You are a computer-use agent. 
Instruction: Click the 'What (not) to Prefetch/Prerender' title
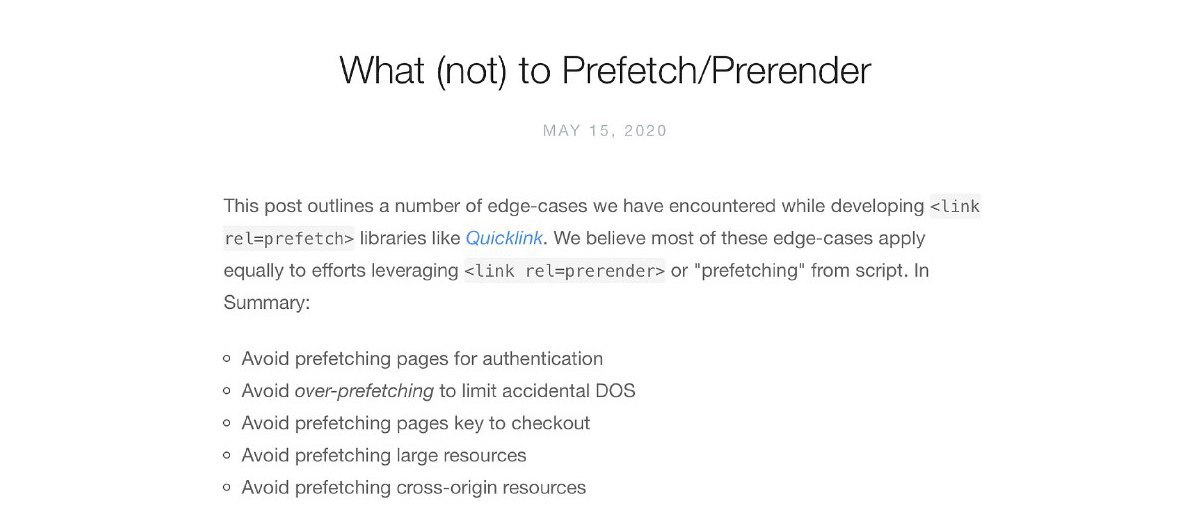coord(605,70)
